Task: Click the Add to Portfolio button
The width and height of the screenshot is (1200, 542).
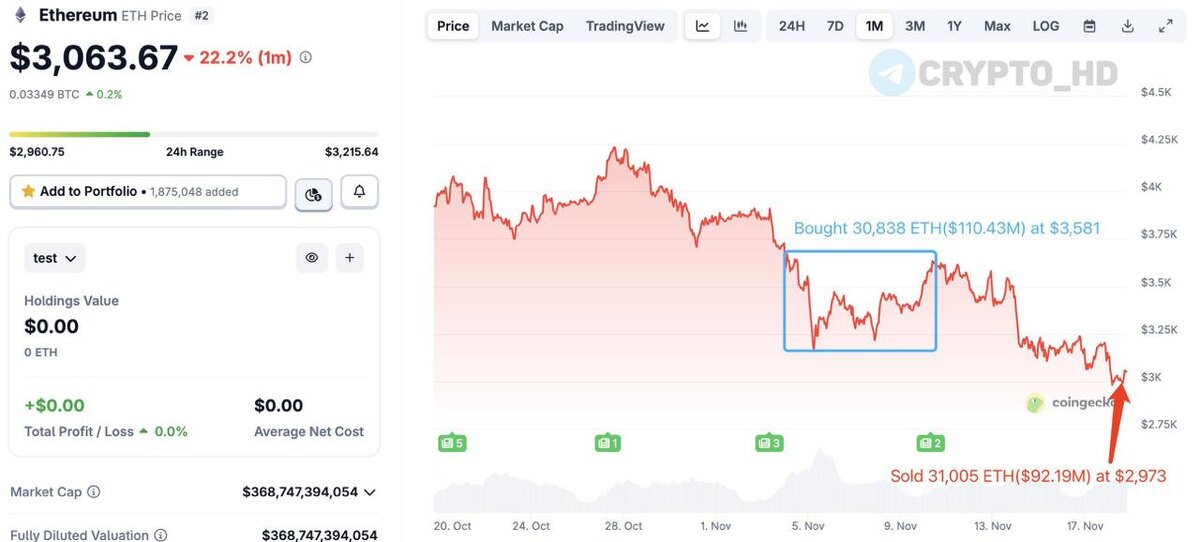Action: pyautogui.click(x=148, y=192)
